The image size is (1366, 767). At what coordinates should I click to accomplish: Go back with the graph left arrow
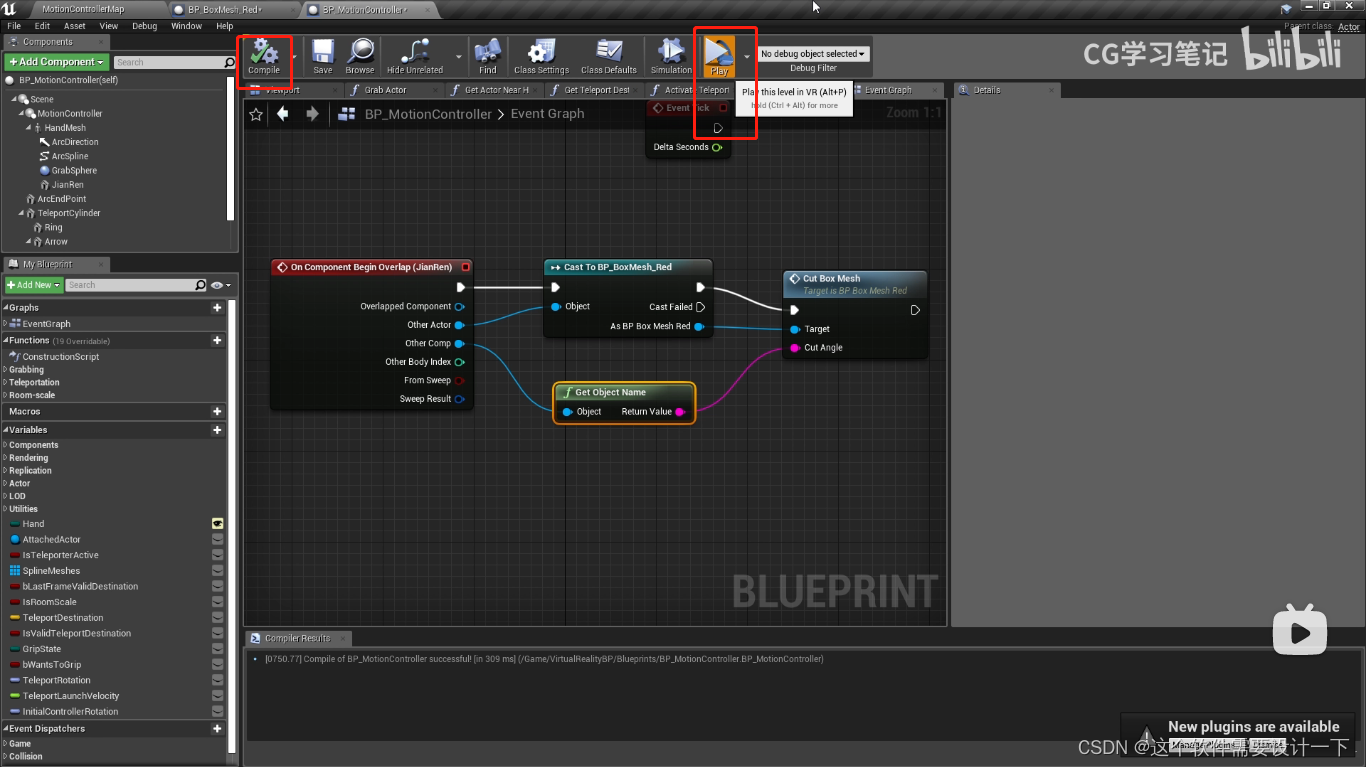click(283, 114)
